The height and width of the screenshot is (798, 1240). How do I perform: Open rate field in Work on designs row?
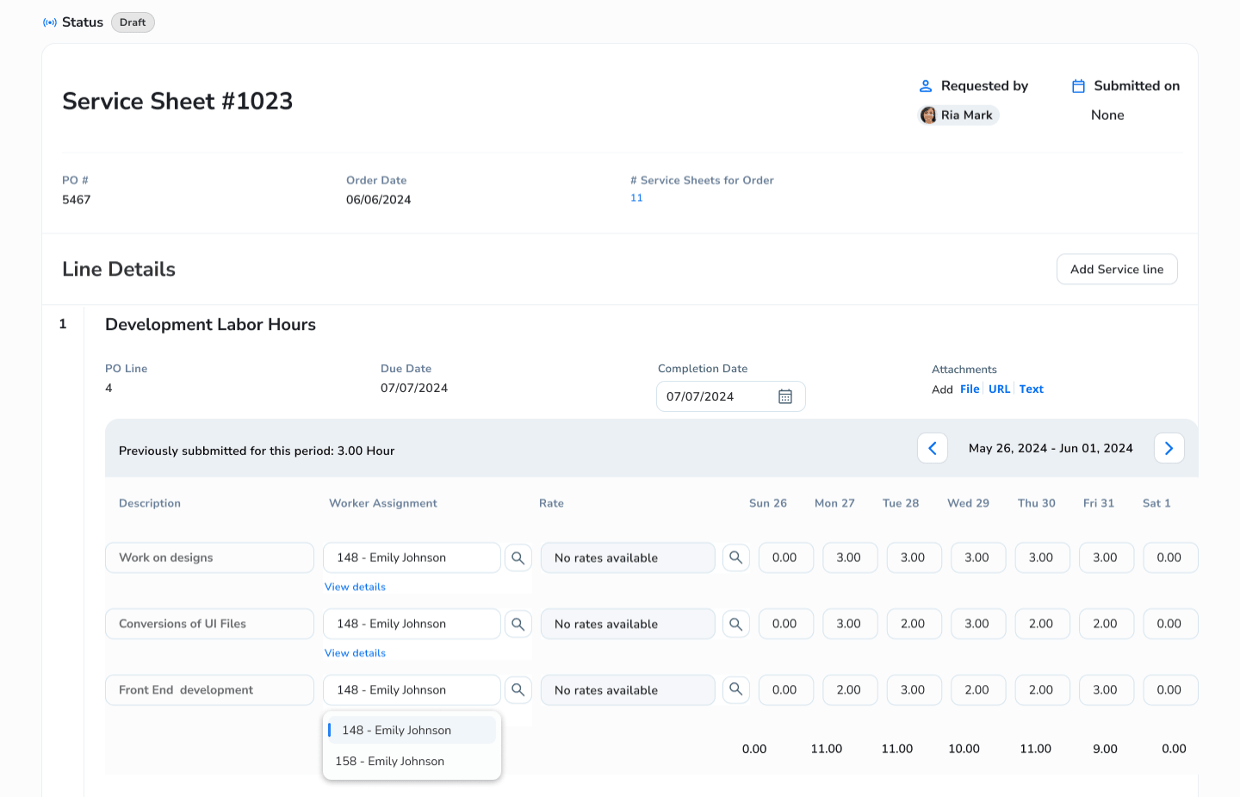pyautogui.click(x=628, y=558)
